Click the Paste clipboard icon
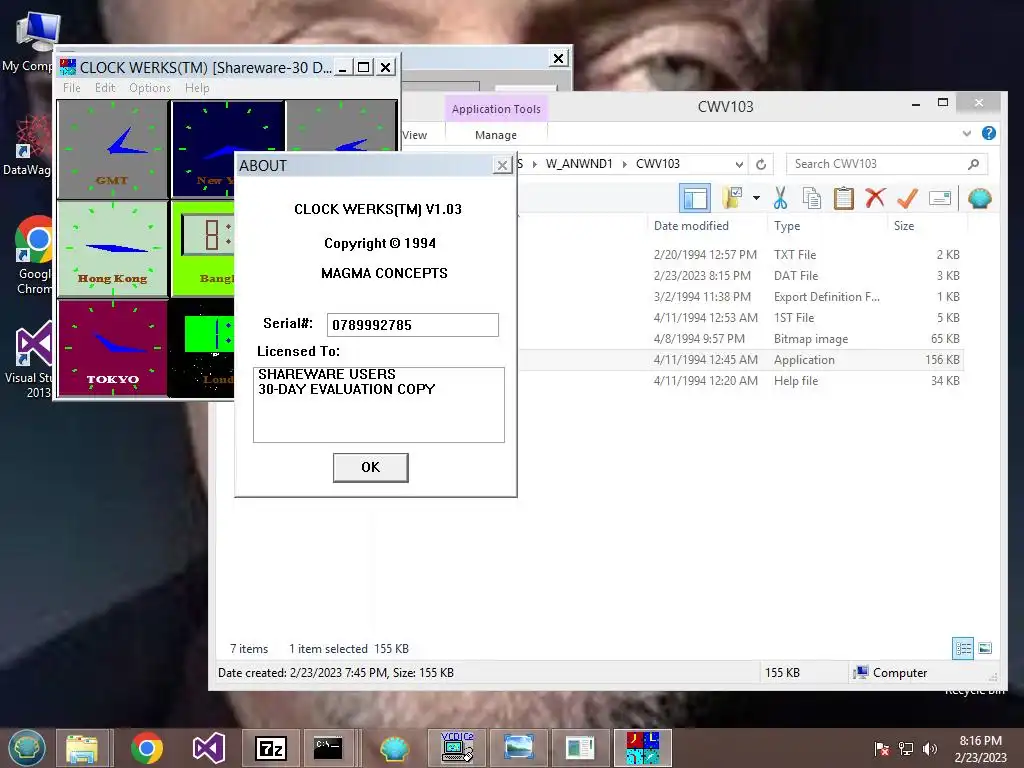 point(843,198)
